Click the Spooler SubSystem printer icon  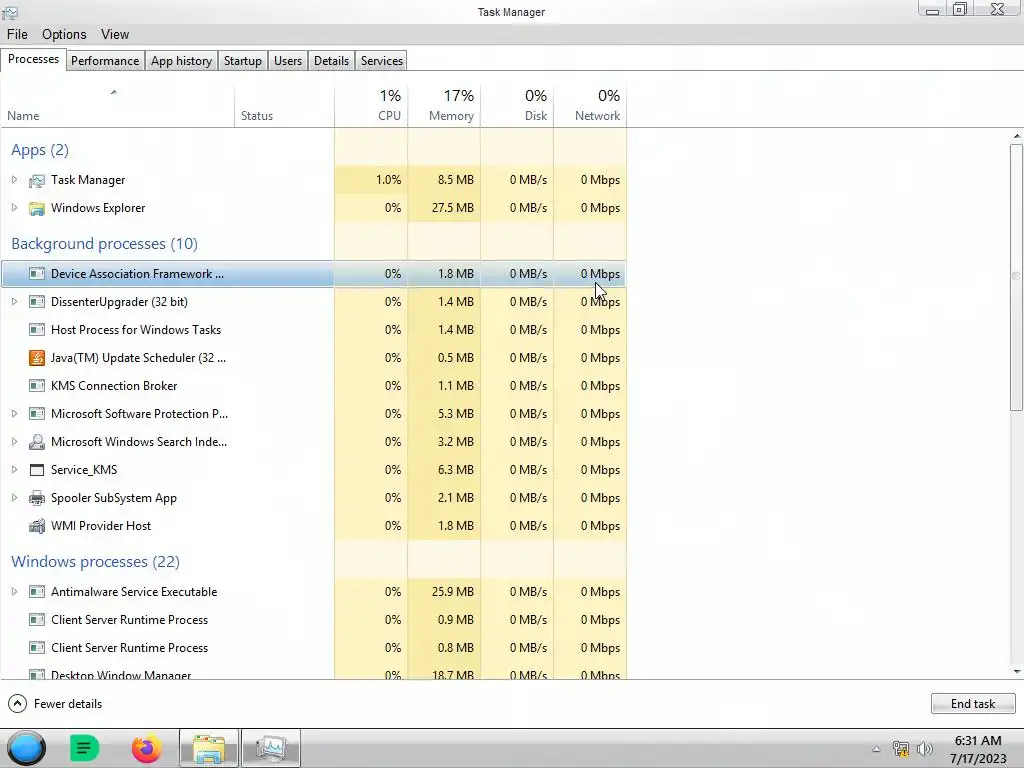click(37, 498)
